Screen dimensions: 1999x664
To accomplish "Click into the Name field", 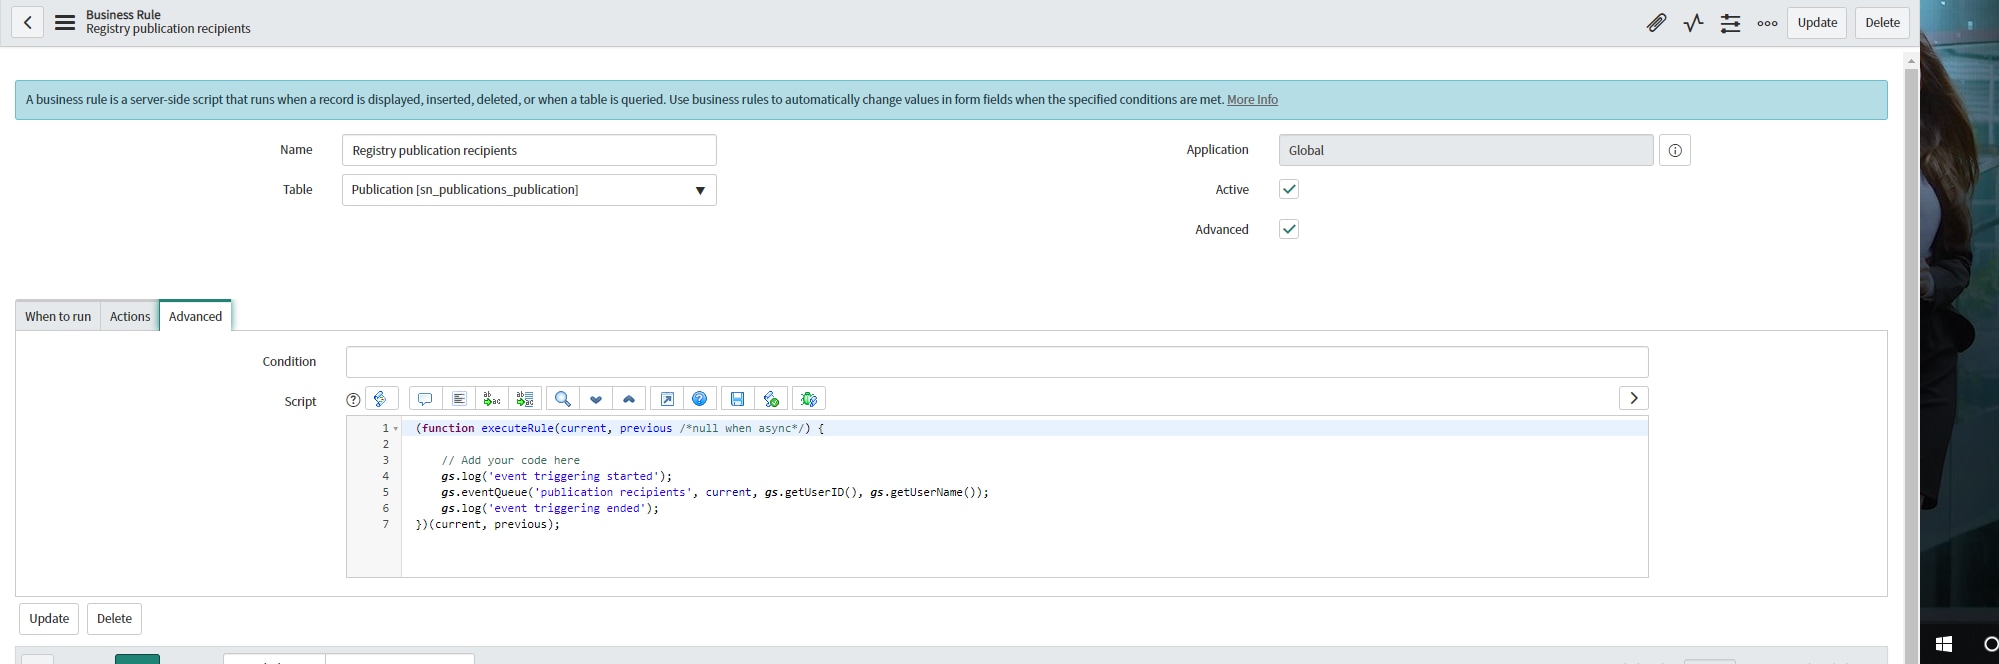I will click(529, 150).
